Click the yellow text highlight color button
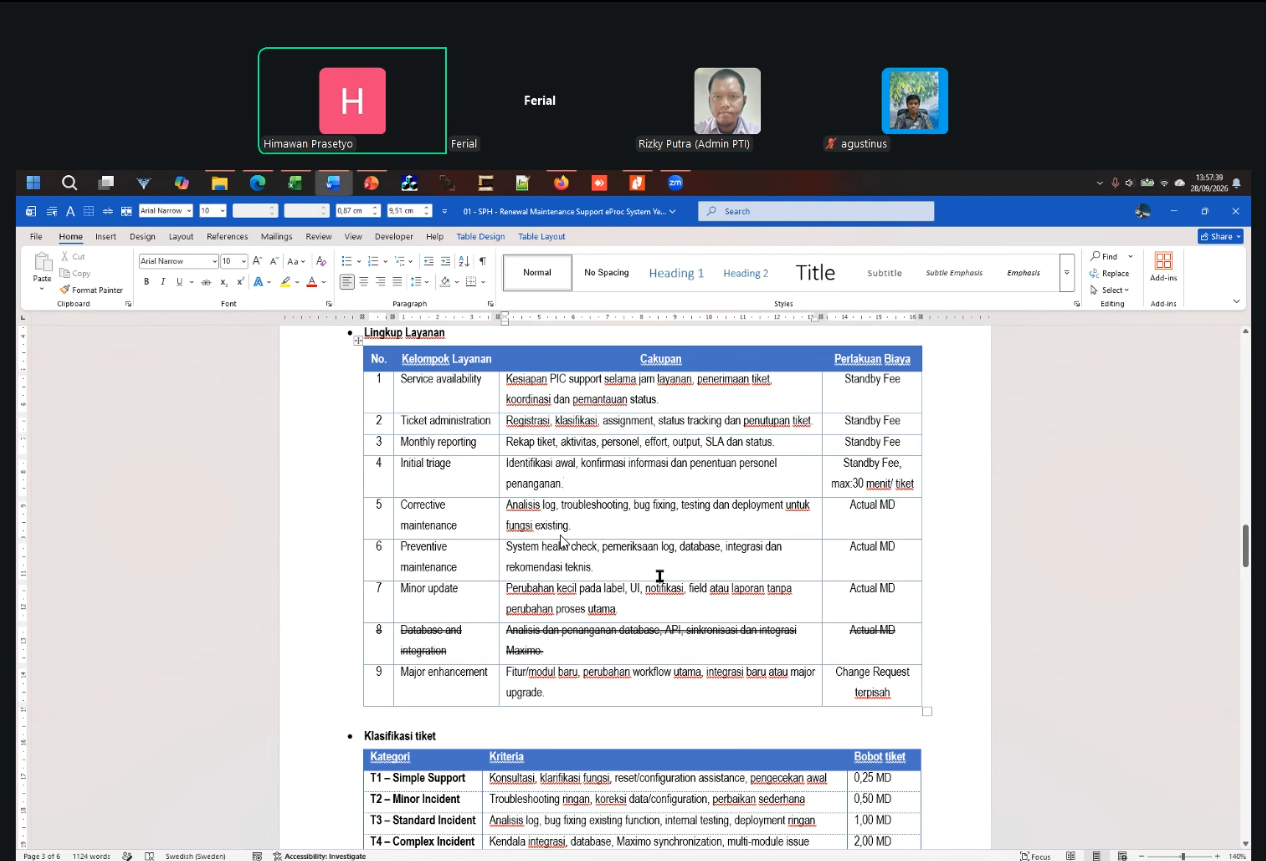 [285, 282]
